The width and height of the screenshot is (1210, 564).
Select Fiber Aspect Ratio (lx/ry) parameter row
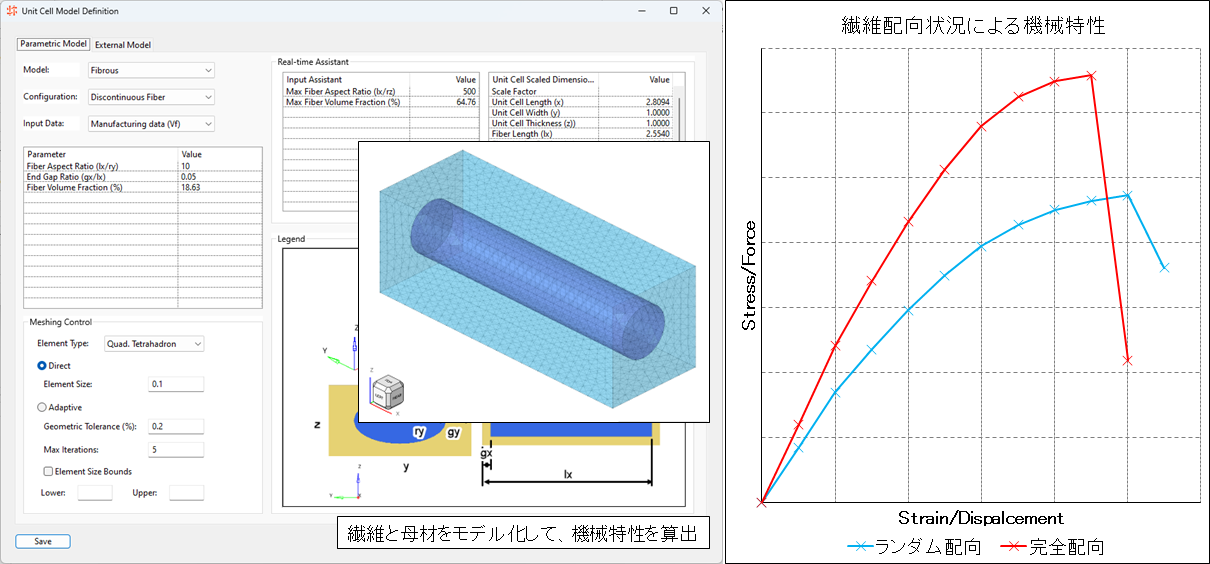142,166
